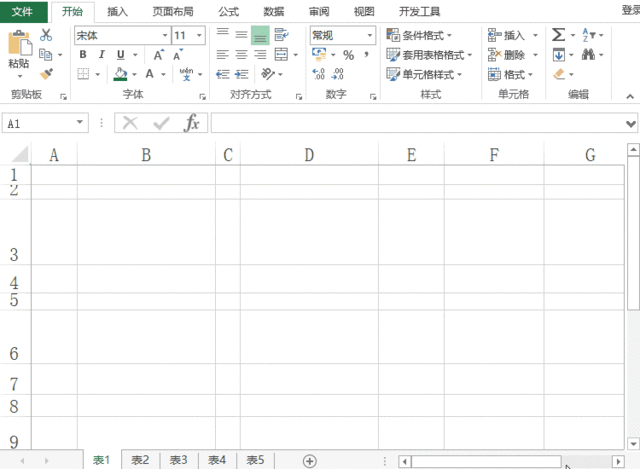
Task: Expand the formula bar chevron
Action: click(631, 123)
